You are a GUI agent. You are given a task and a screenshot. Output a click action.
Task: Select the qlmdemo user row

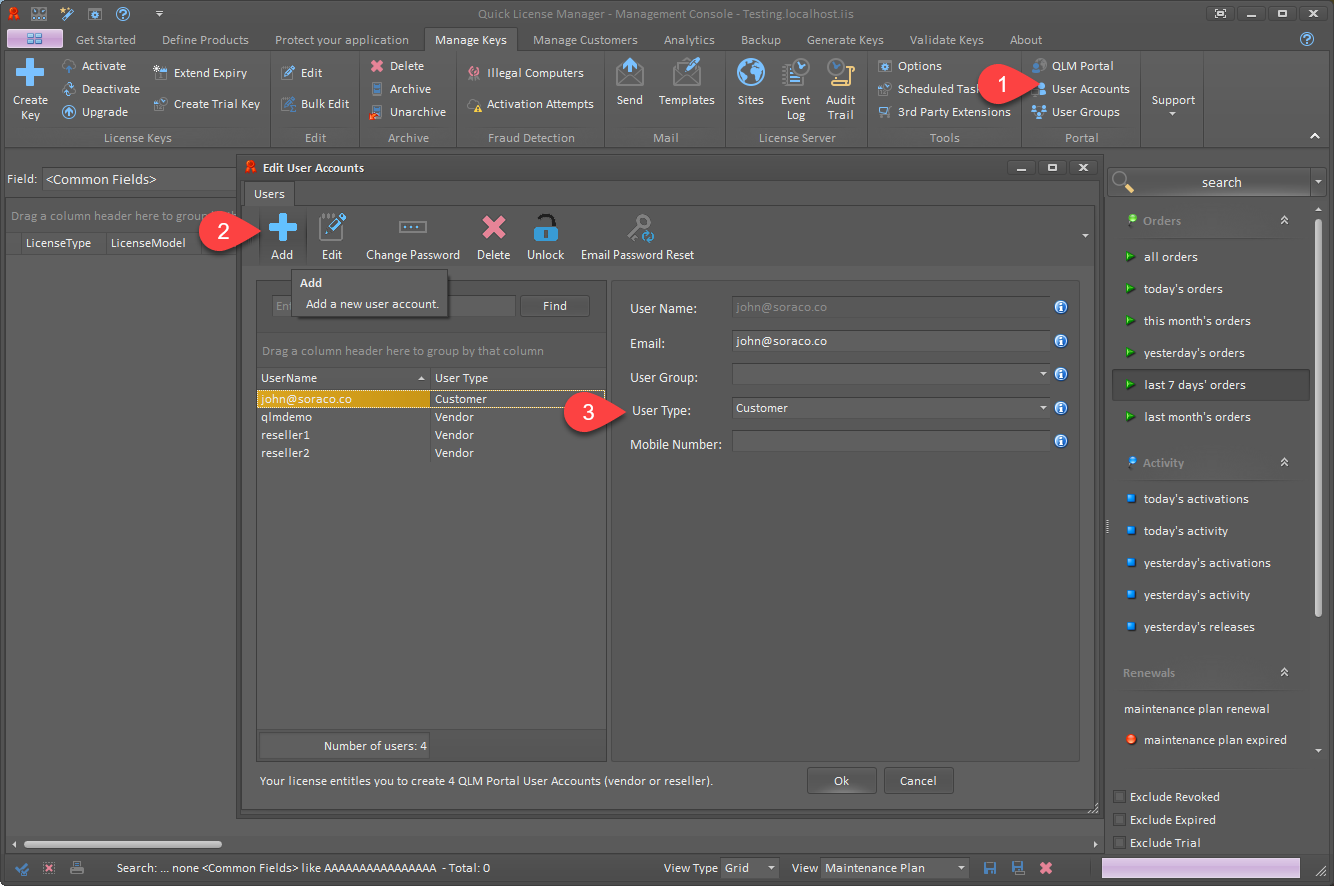point(430,417)
